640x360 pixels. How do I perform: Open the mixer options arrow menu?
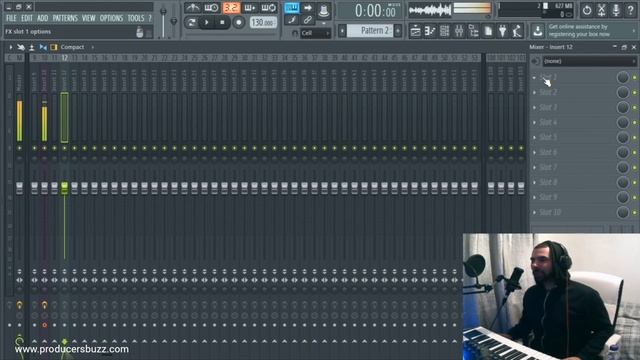(10, 47)
